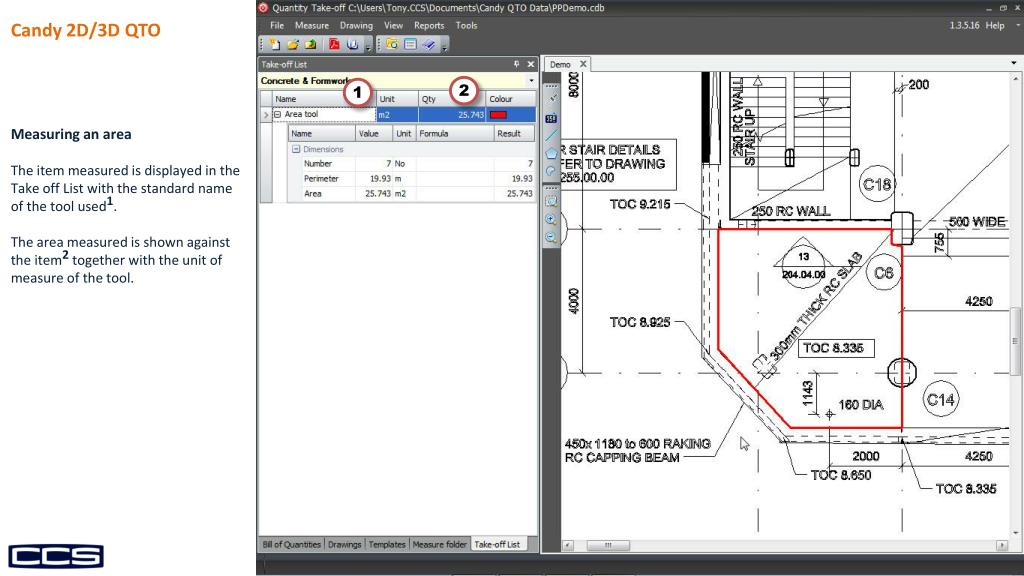Image resolution: width=1024 pixels, height=576 pixels.
Task: Click the Open folder toolbar icon
Action: pos(293,44)
